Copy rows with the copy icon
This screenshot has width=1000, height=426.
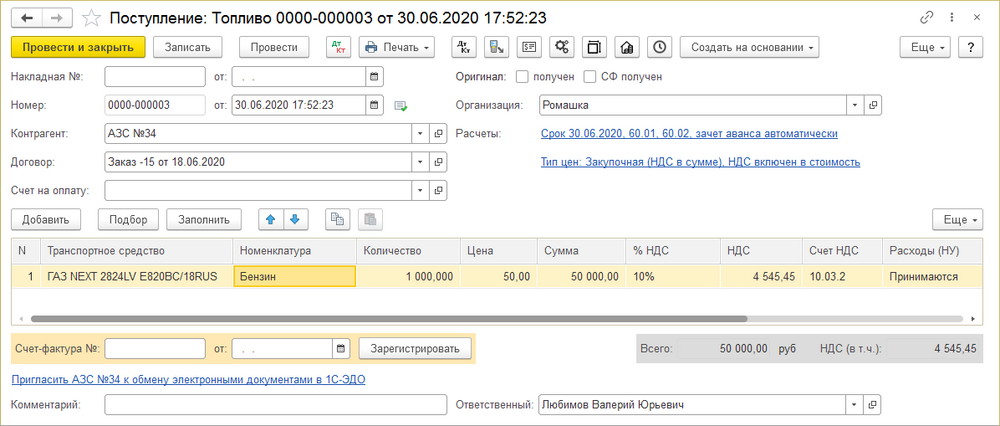[337, 219]
